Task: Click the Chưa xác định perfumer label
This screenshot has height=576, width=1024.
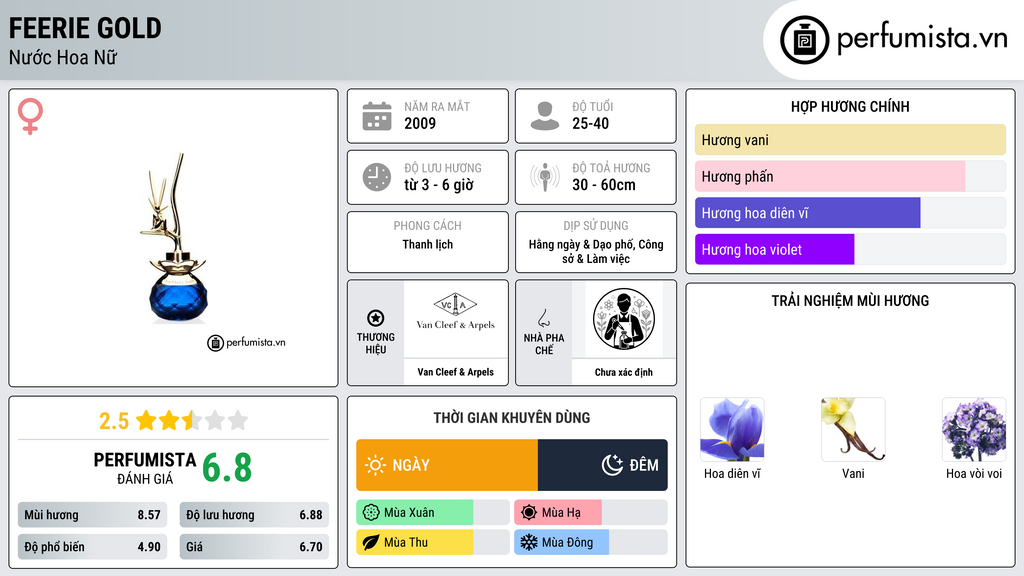Action: (x=624, y=372)
